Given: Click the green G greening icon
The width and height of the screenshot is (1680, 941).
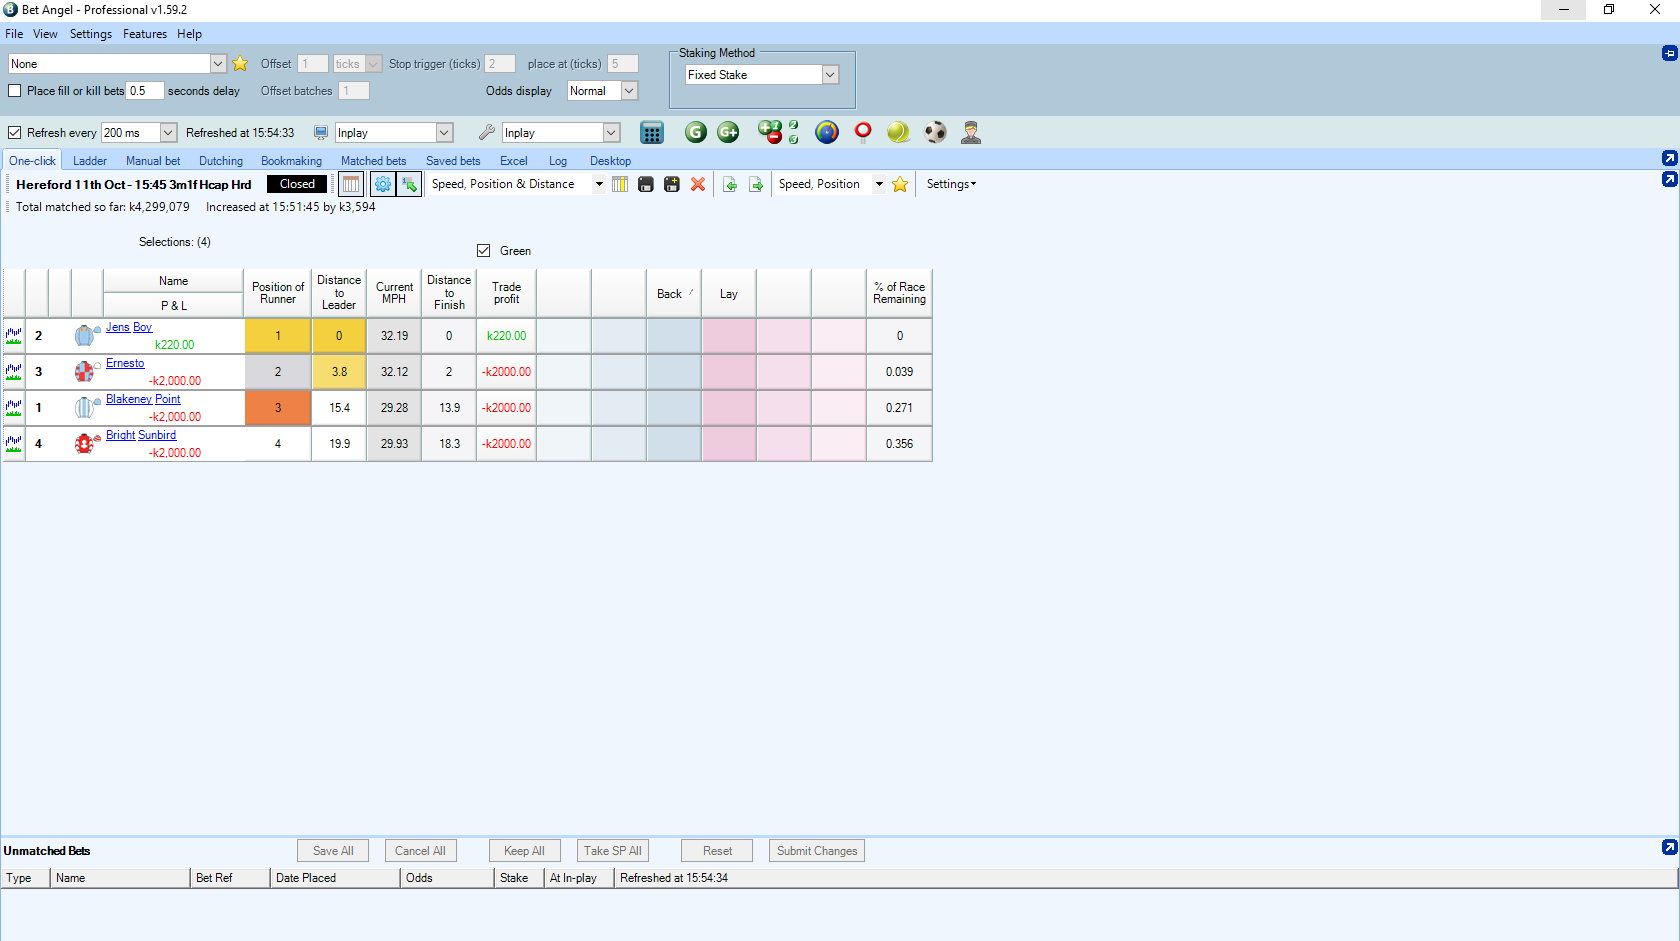Looking at the screenshot, I should [x=696, y=132].
